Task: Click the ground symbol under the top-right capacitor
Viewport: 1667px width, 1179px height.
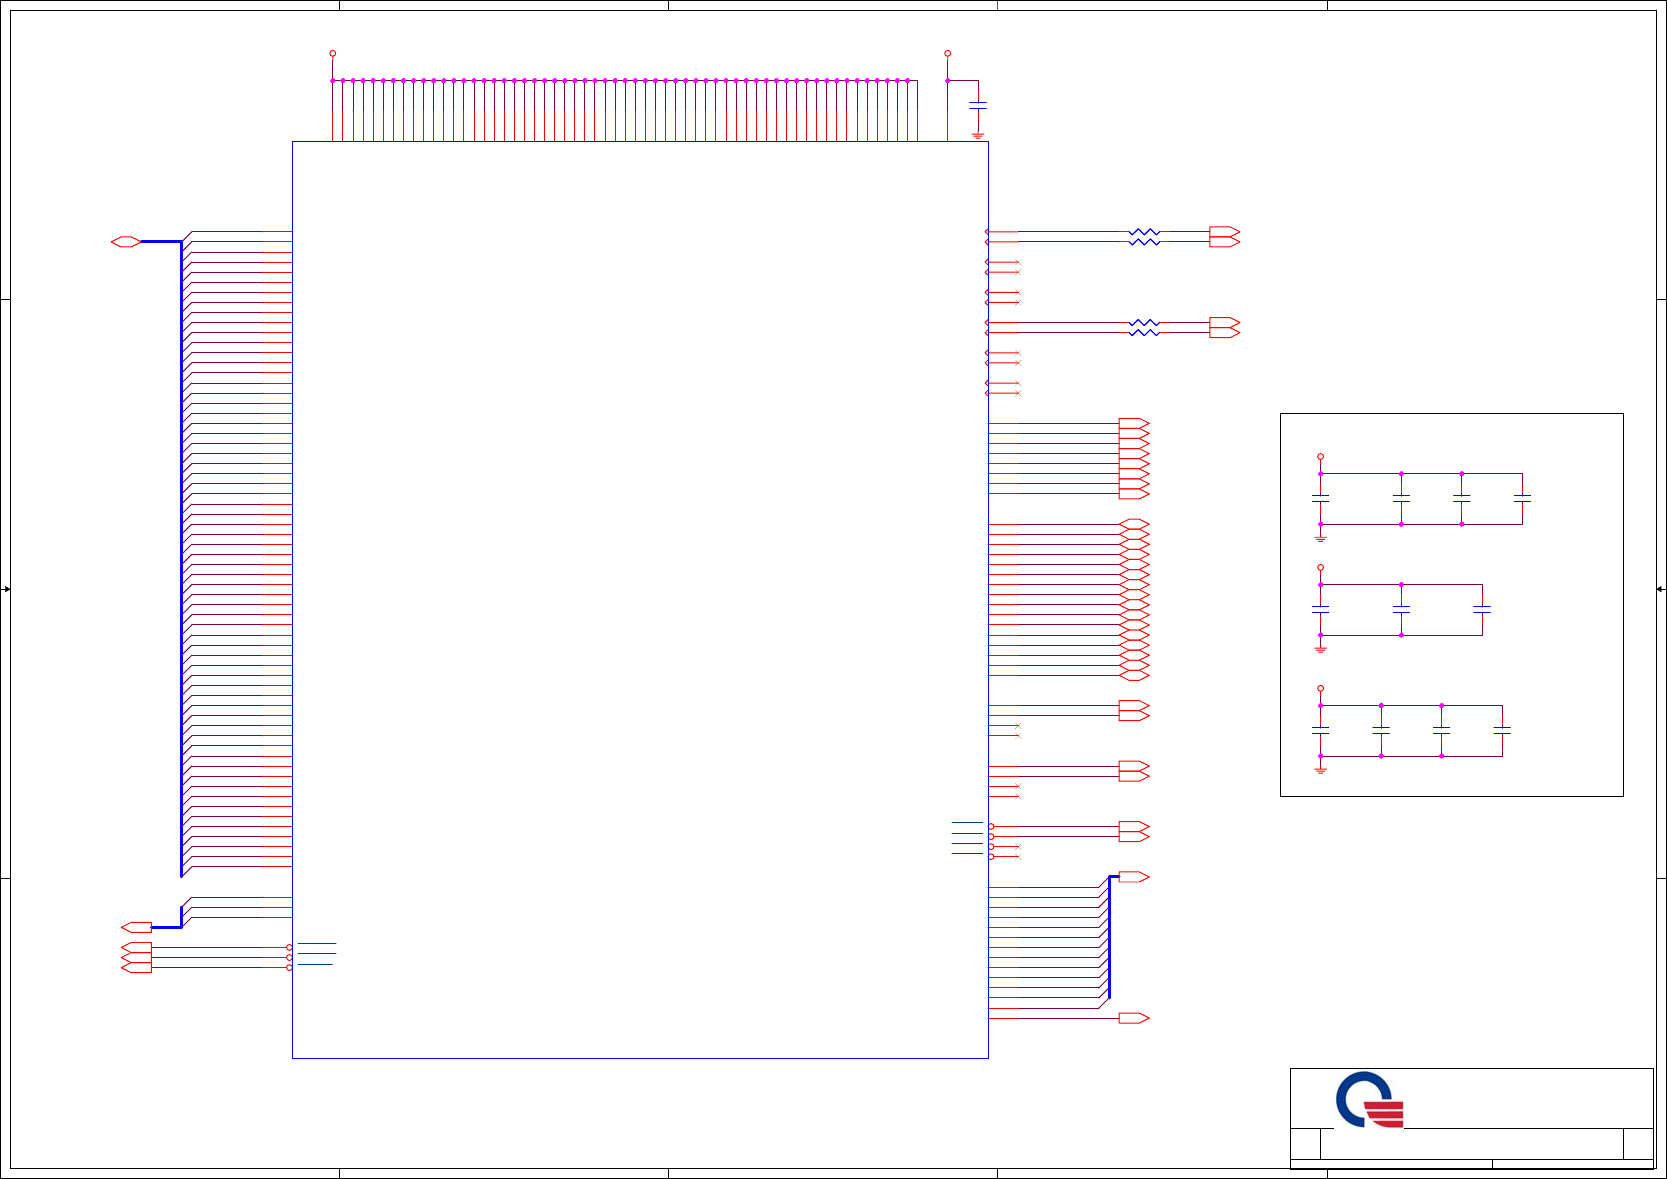Action: pos(978,135)
